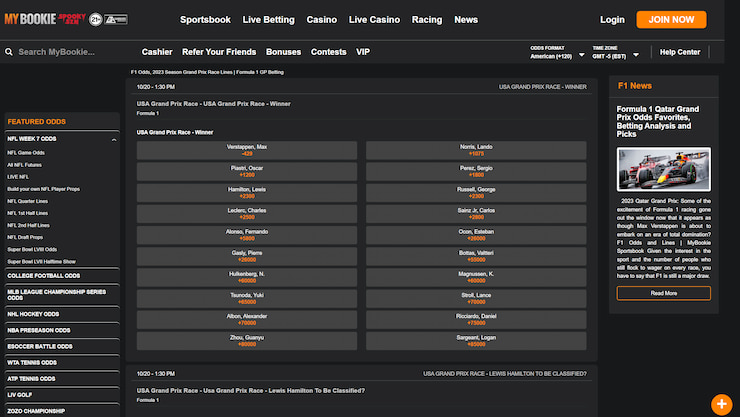
Task: Open the Formula 1 Qatar Grand Prix article headline
Action: [x=658, y=121]
